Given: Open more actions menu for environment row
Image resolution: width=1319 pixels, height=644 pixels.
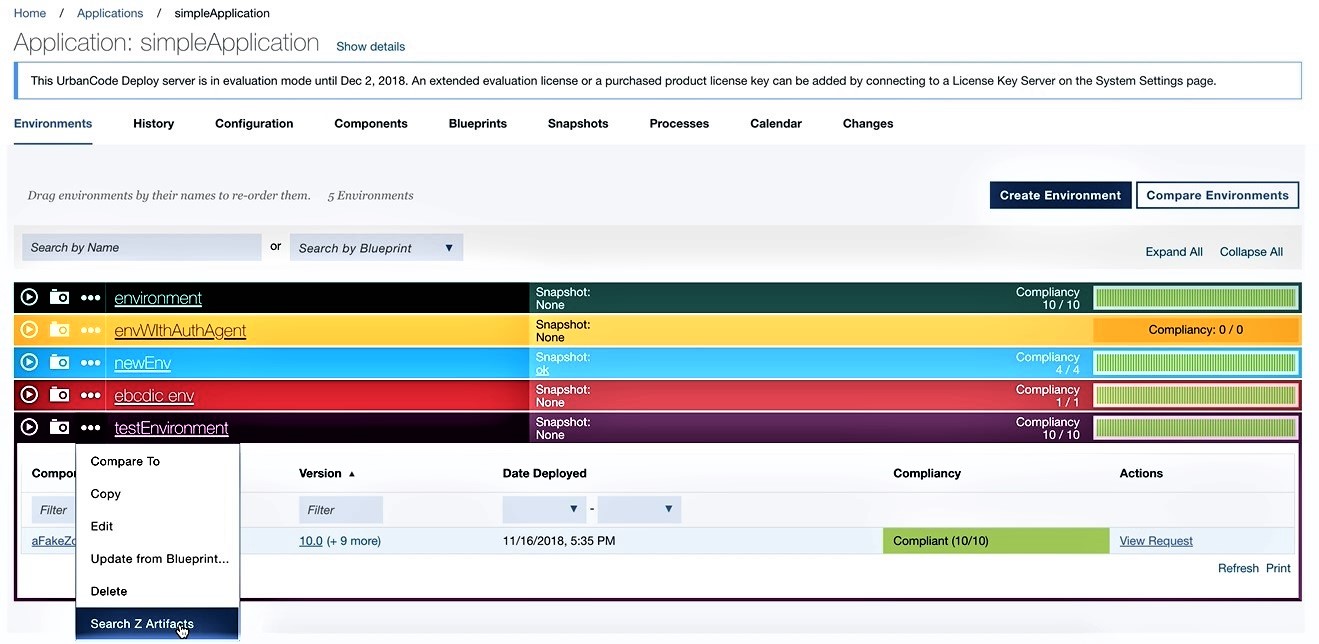Looking at the screenshot, I should click(x=91, y=298).
